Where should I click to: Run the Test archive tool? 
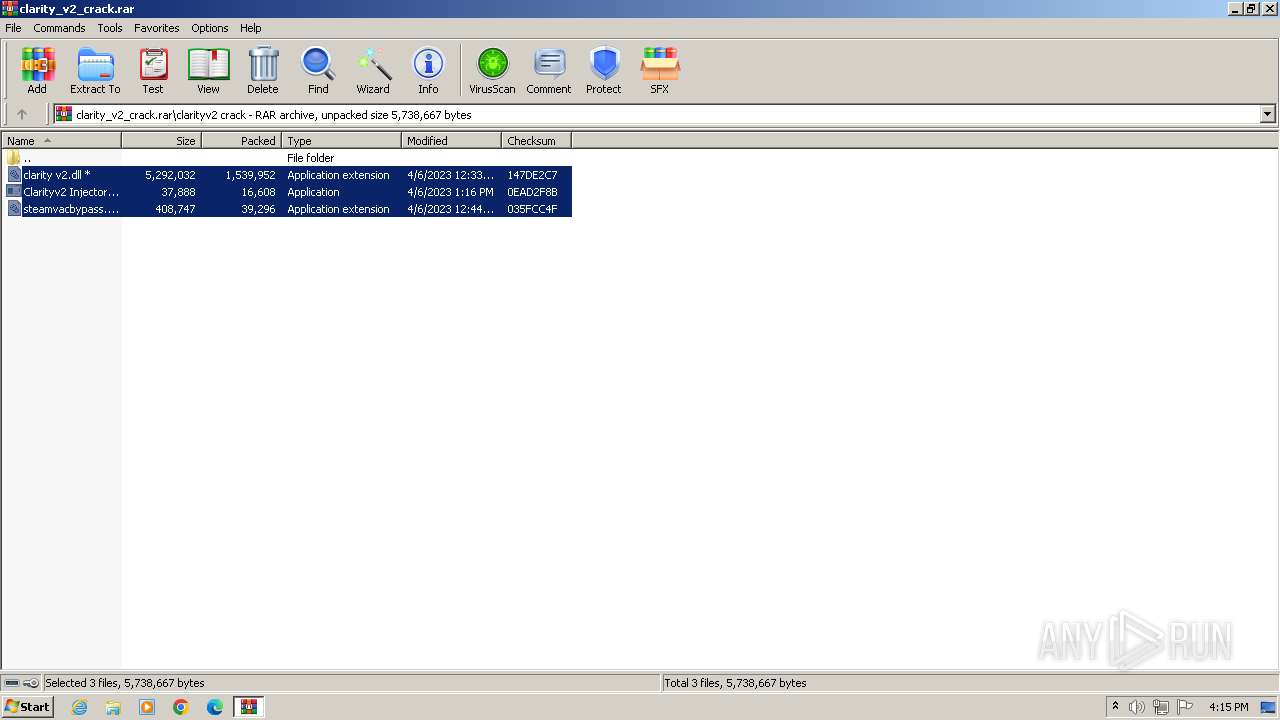point(153,70)
